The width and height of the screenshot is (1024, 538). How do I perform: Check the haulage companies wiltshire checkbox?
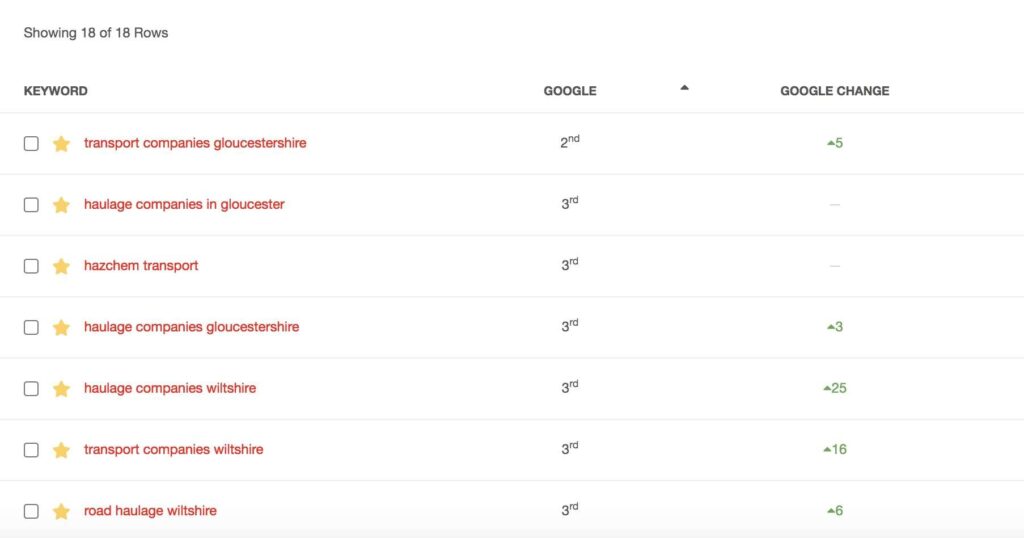(31, 388)
